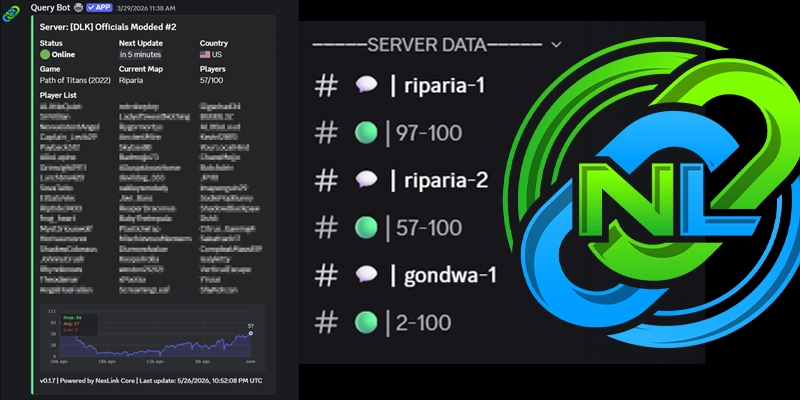Click the speech bubble emoji on gondwa-1
Viewport: 800px width, 400px height.
(366, 274)
